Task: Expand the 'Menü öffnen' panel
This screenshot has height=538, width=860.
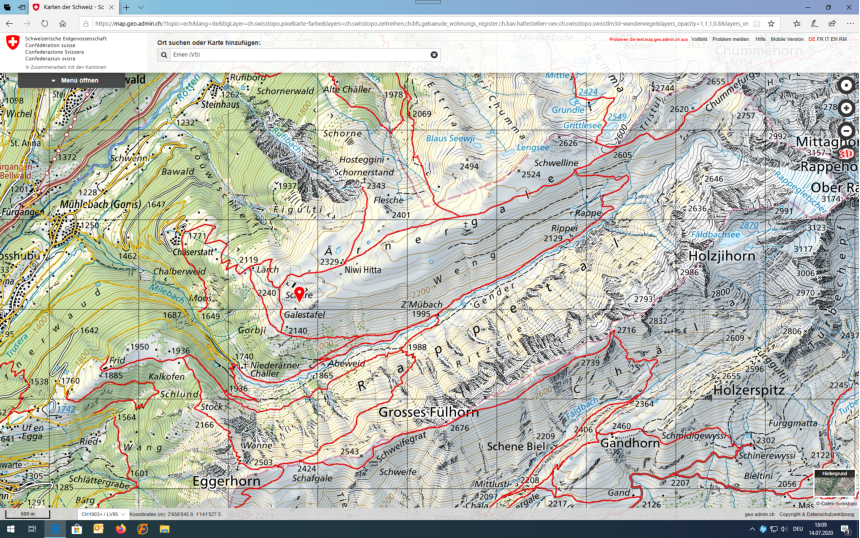Action: [72, 80]
